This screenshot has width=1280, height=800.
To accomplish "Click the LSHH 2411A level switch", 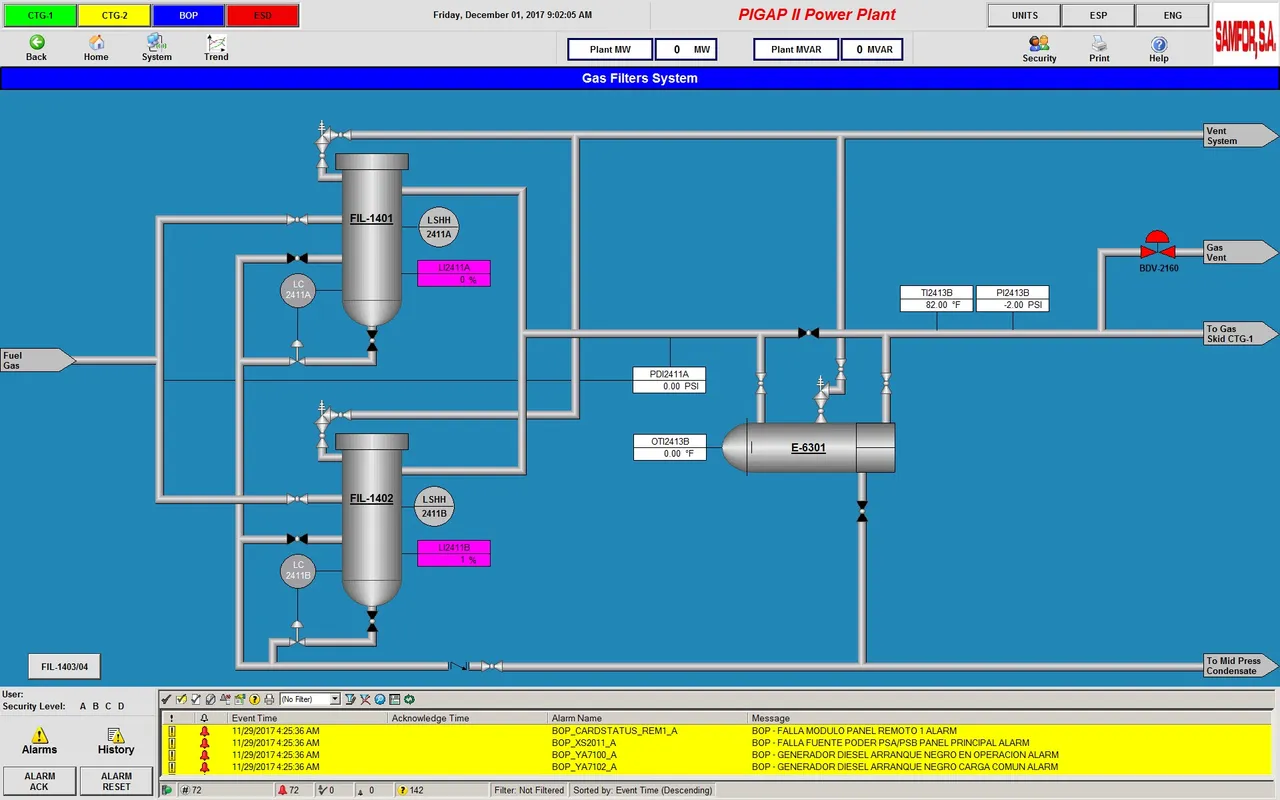I will (x=439, y=227).
